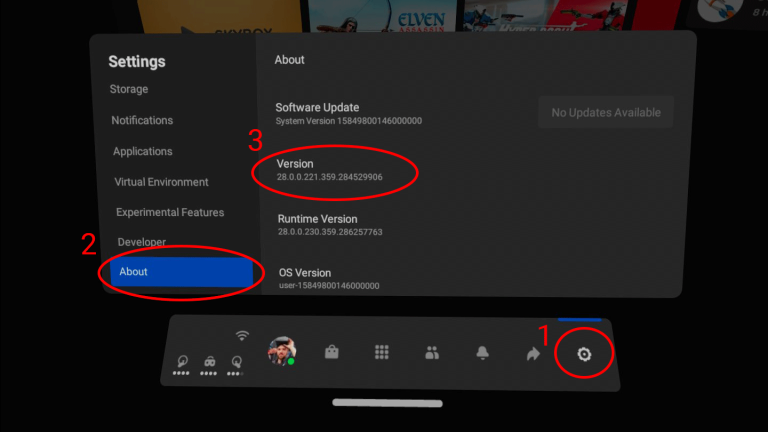Open the Settings gear icon

[583, 354]
